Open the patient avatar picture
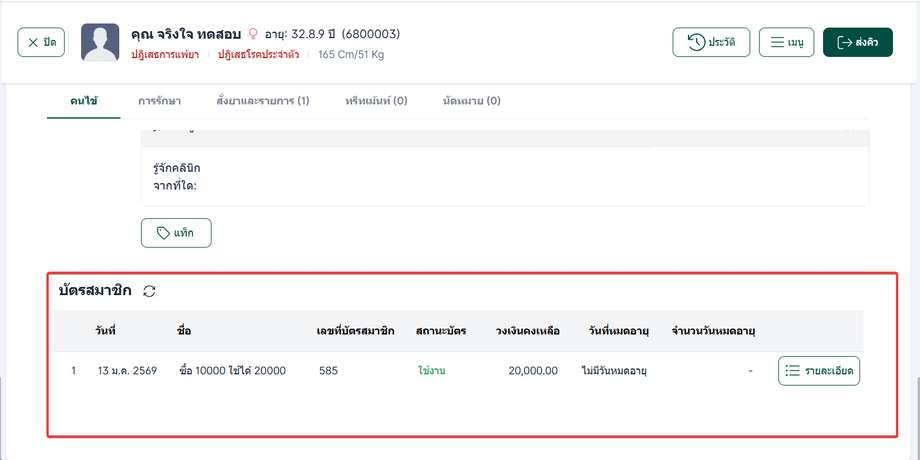The height and width of the screenshot is (460, 920). (100, 42)
